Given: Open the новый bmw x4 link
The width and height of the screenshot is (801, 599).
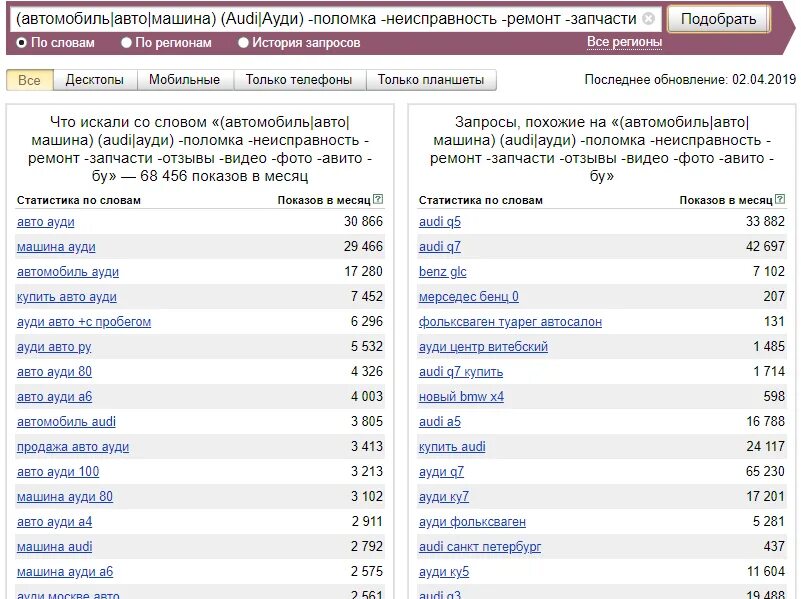Looking at the screenshot, I should (461, 397).
